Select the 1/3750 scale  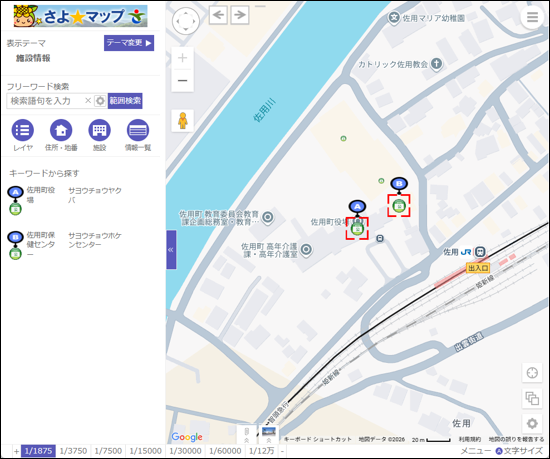[x=73, y=451]
